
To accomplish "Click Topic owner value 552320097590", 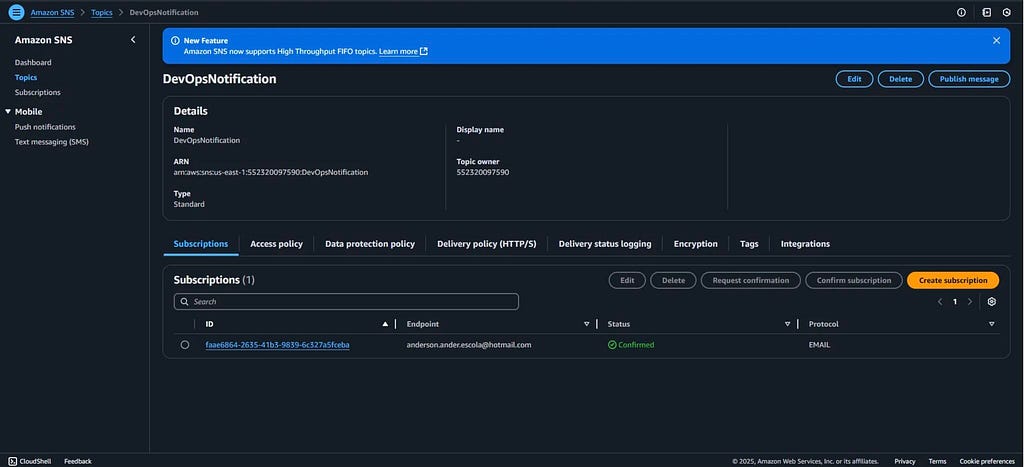I will click(x=483, y=172).
